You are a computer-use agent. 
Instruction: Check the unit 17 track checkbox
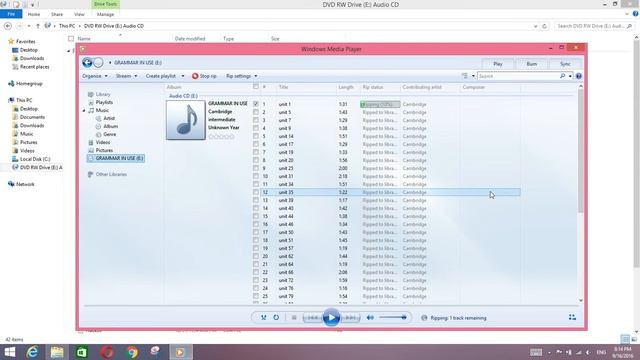click(x=256, y=144)
